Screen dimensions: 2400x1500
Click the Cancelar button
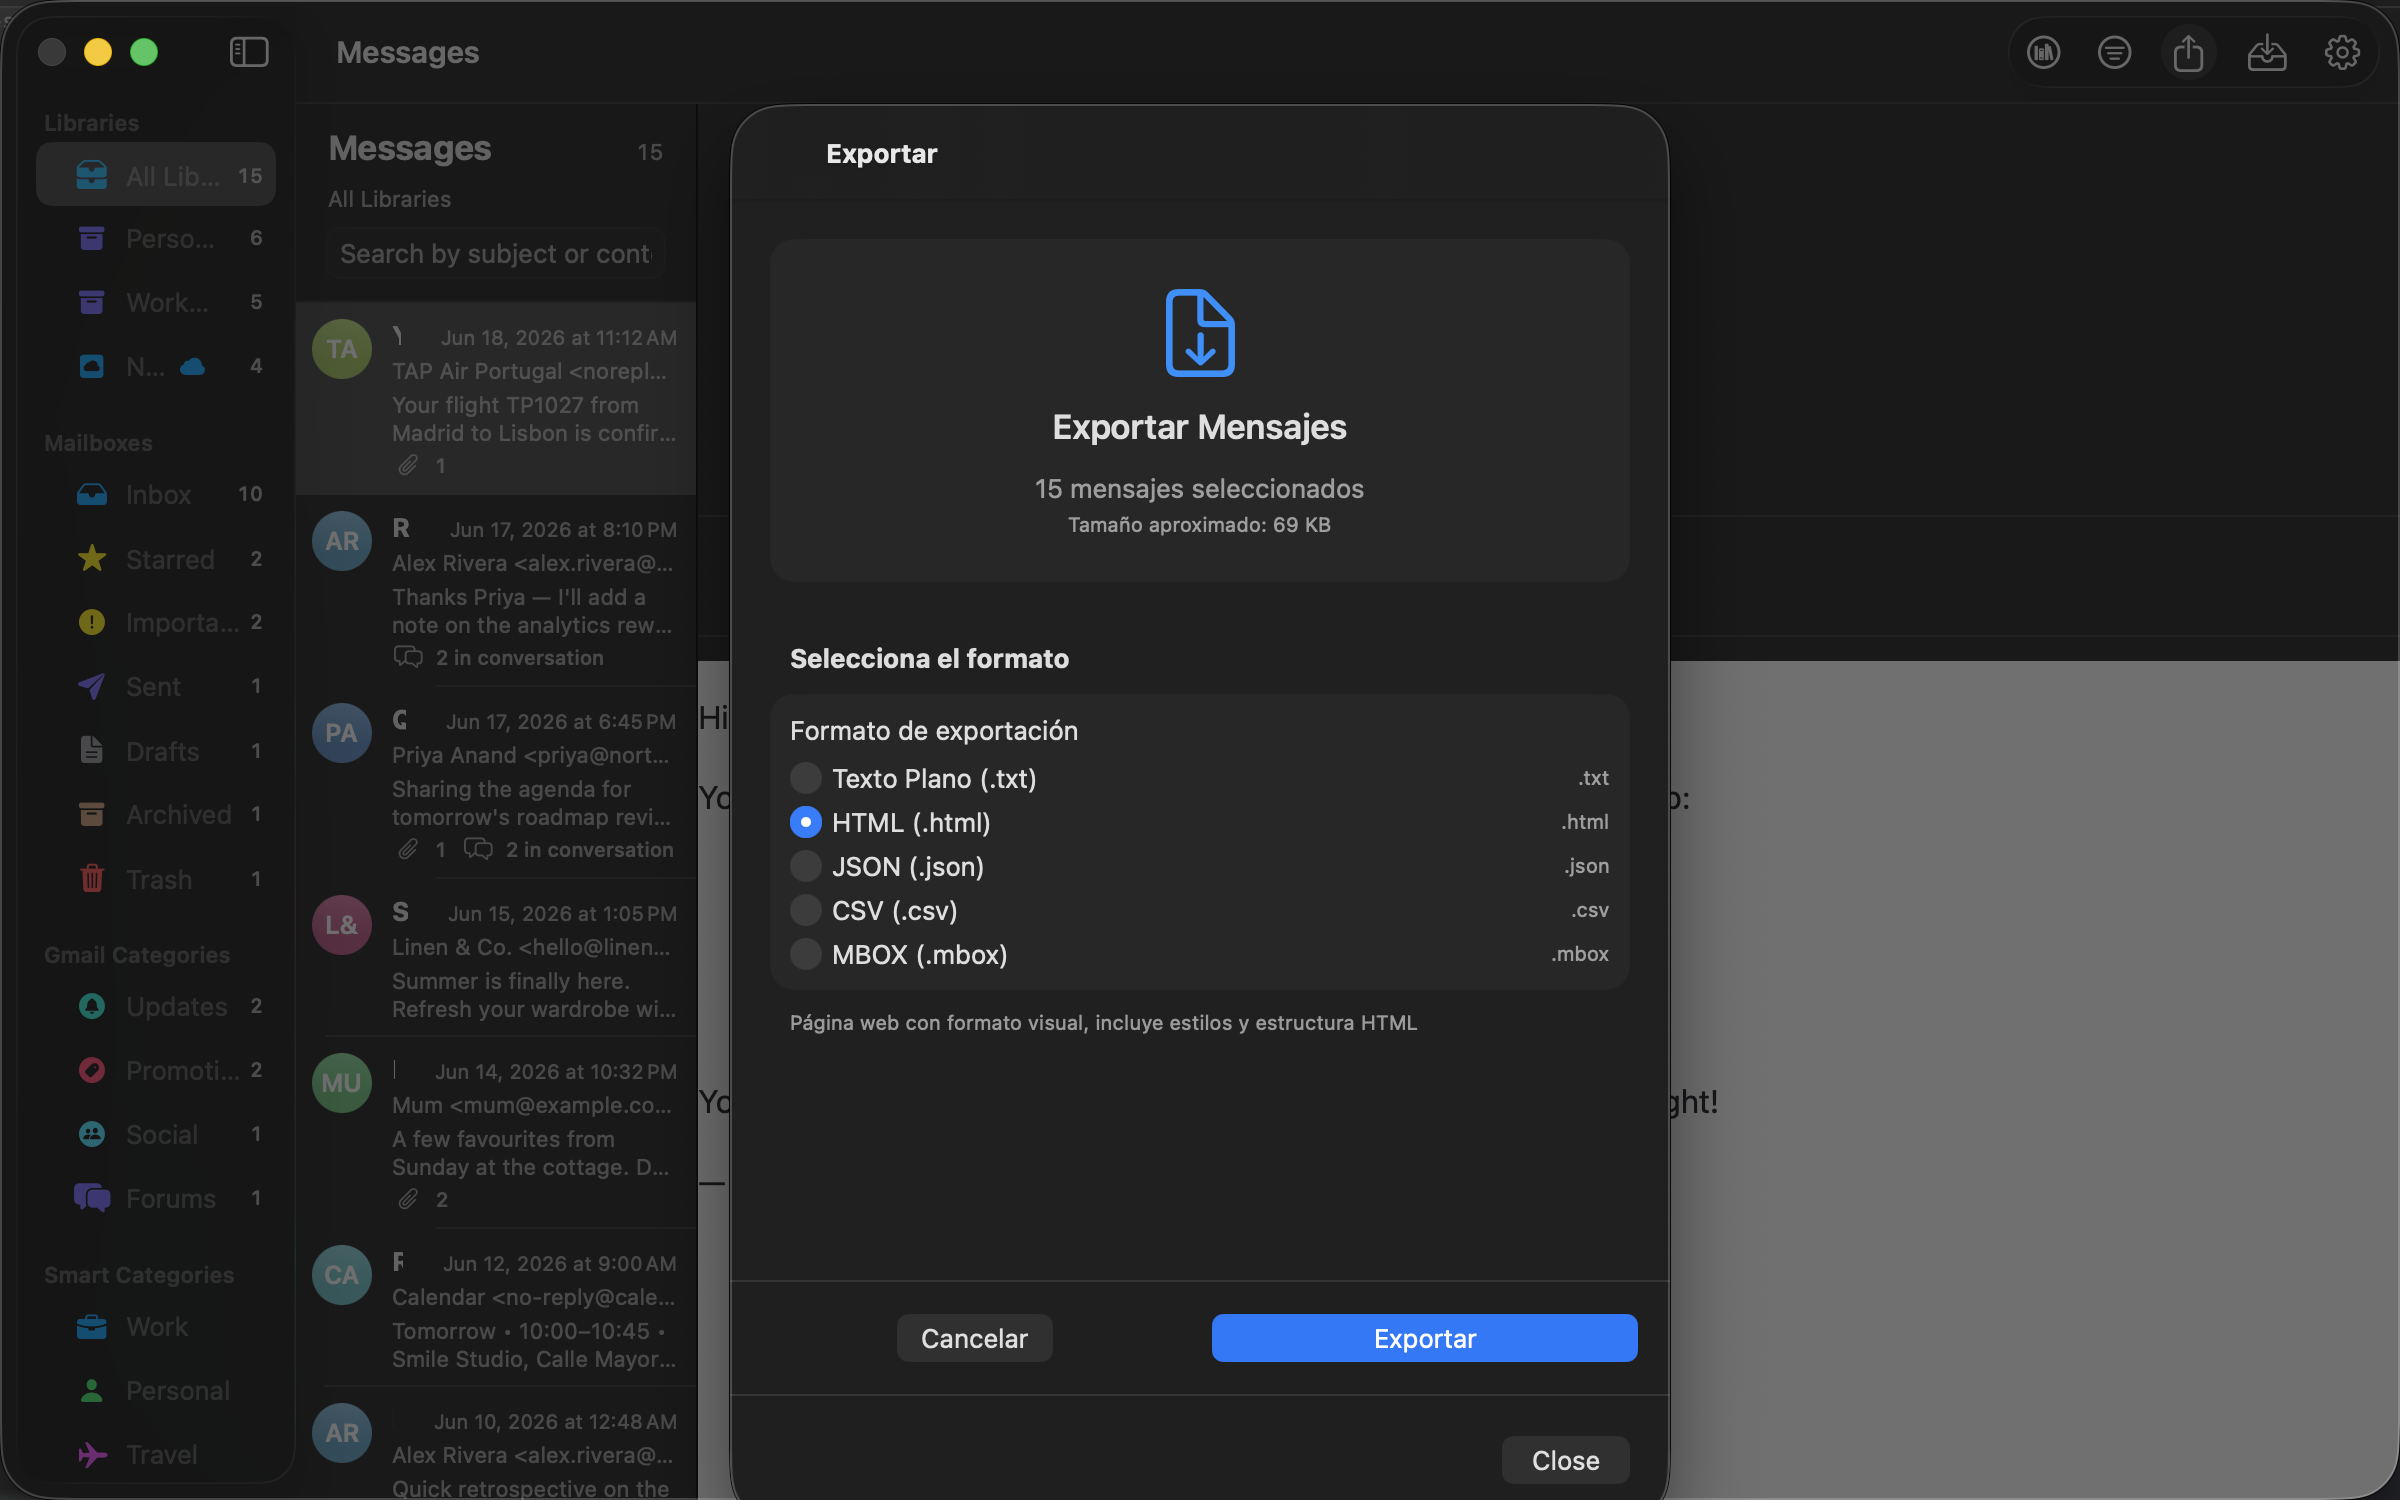974,1338
